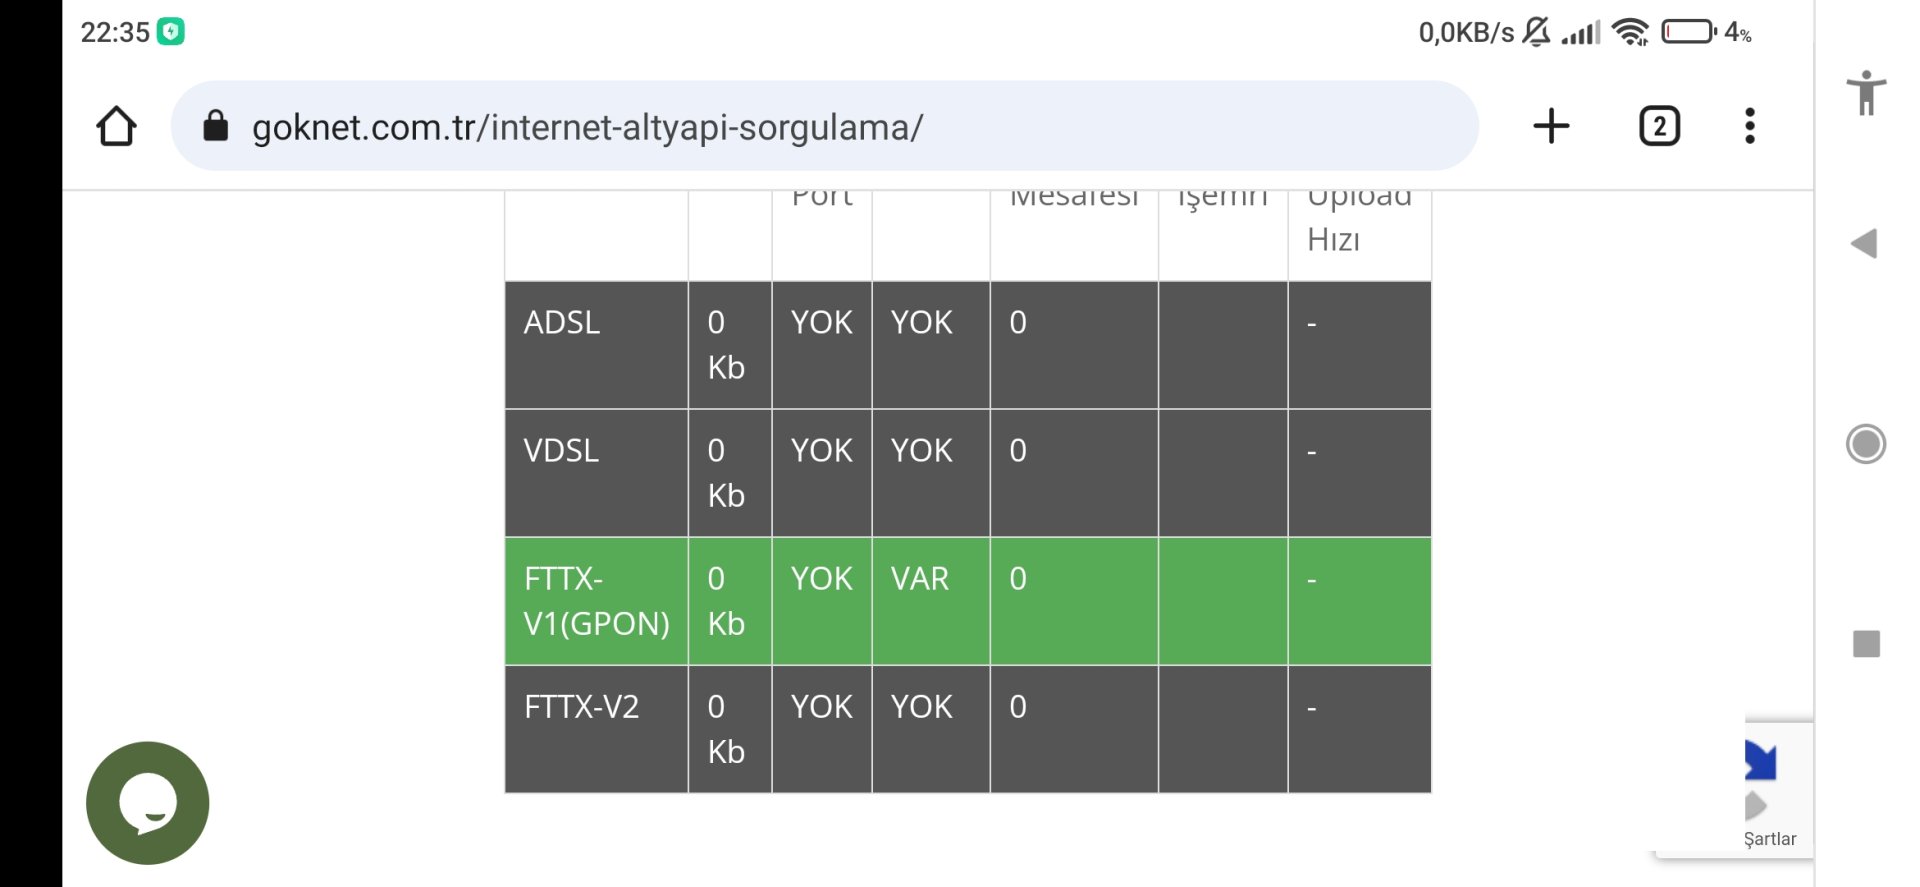The height and width of the screenshot is (887, 1920).
Task: Select the VDSL row label
Action: (x=561, y=451)
